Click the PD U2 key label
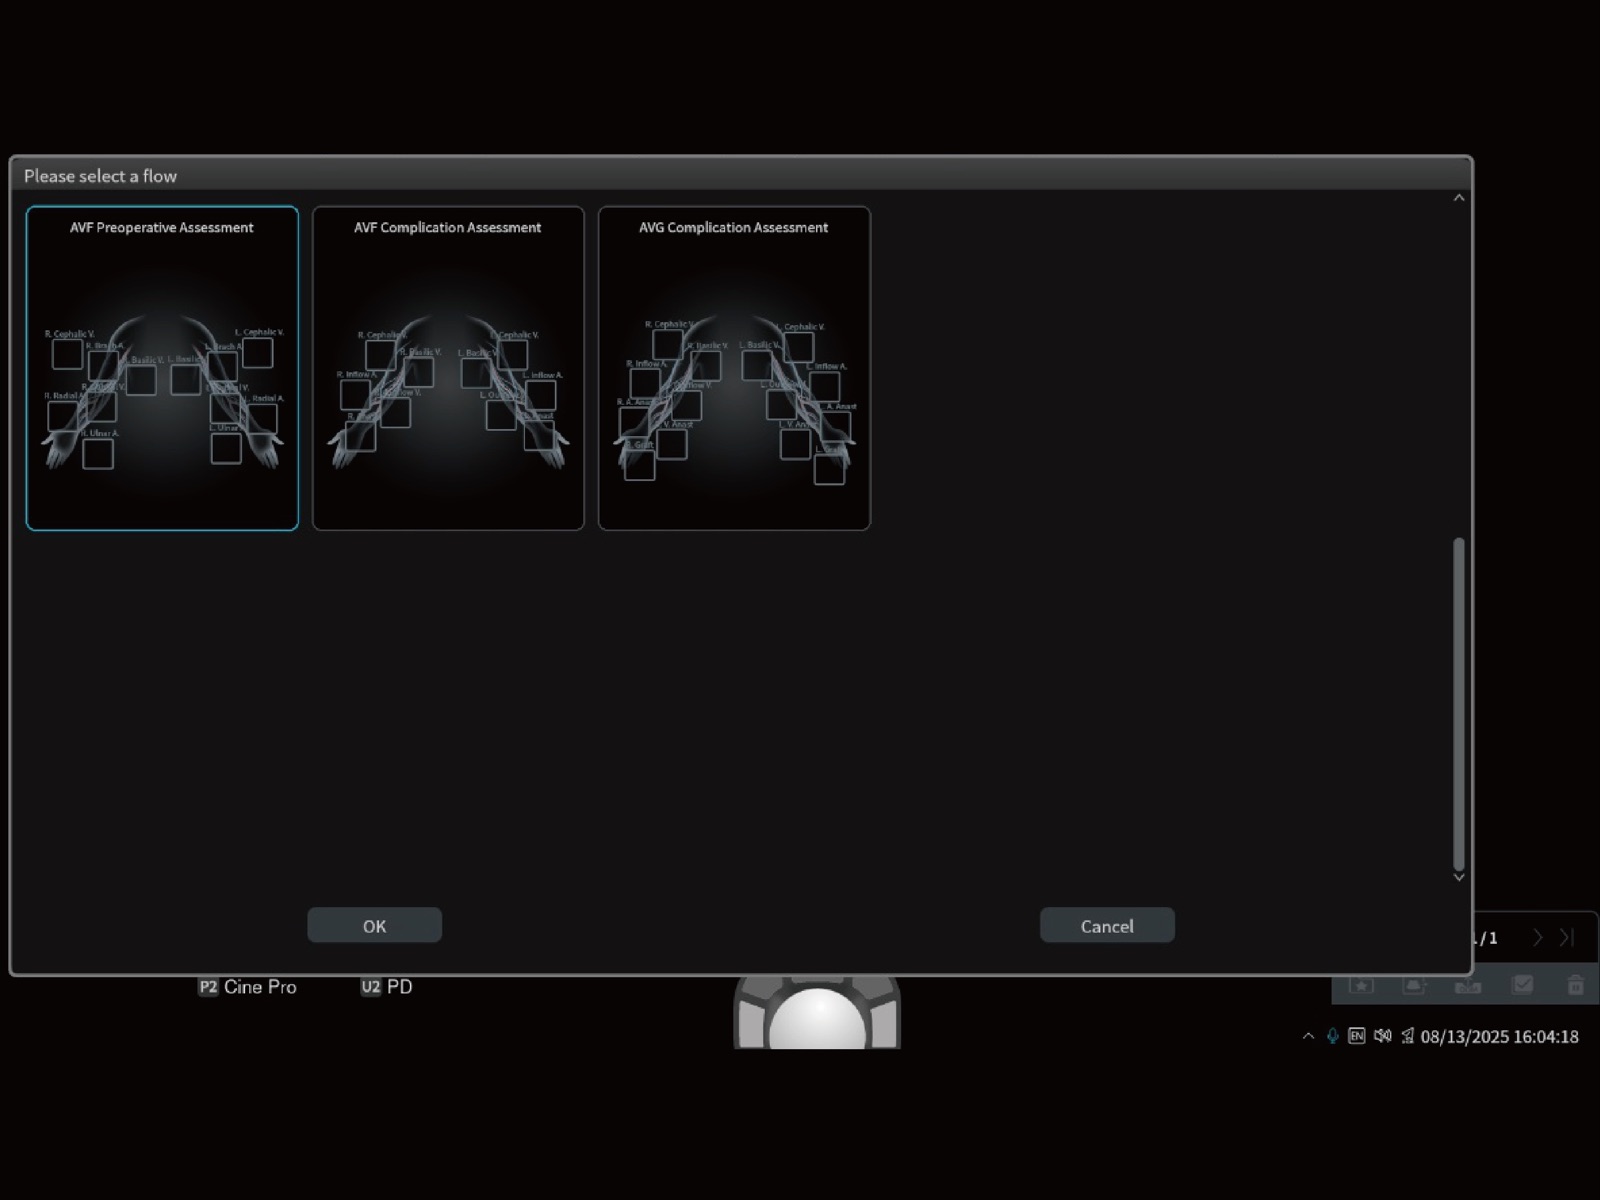The height and width of the screenshot is (1200, 1600). (387, 987)
